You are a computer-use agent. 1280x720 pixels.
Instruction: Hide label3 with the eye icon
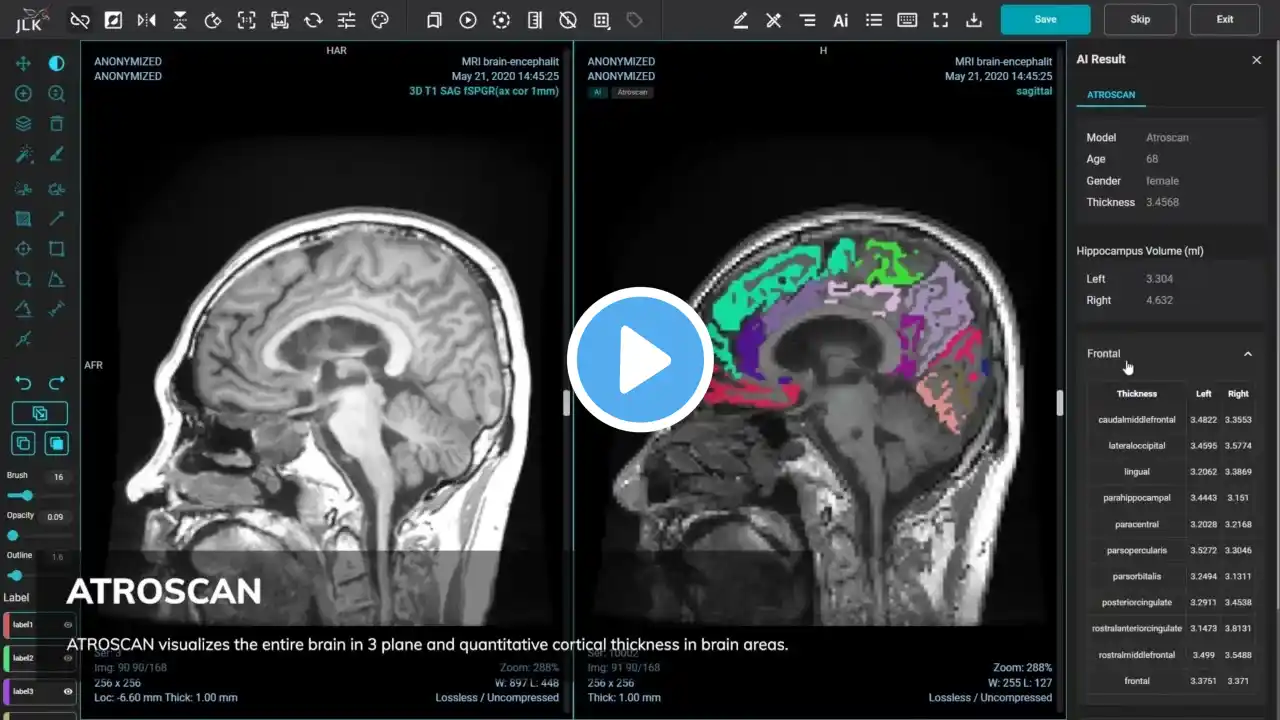pos(68,691)
